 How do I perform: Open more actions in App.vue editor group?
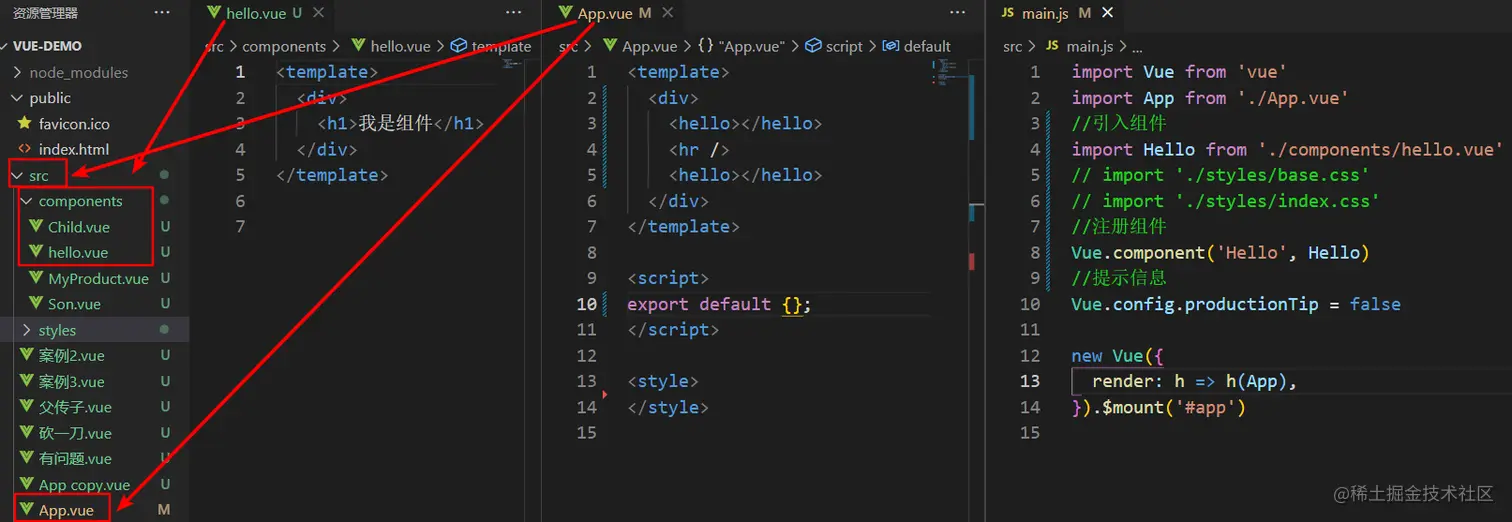pos(958,13)
